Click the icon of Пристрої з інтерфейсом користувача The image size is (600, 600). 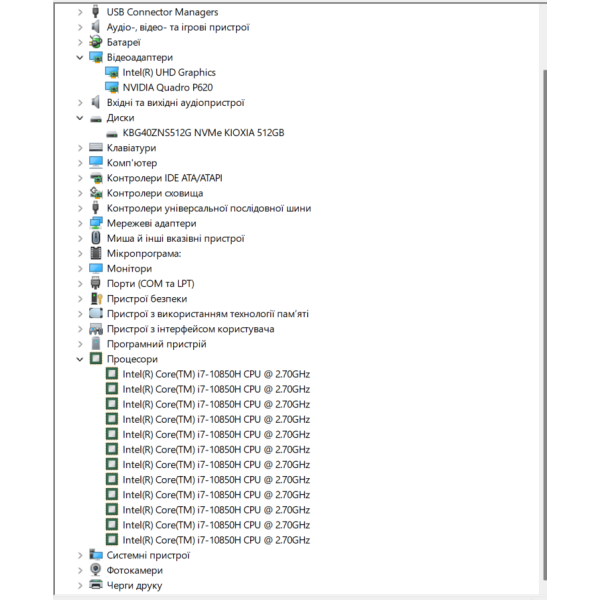[x=96, y=329]
